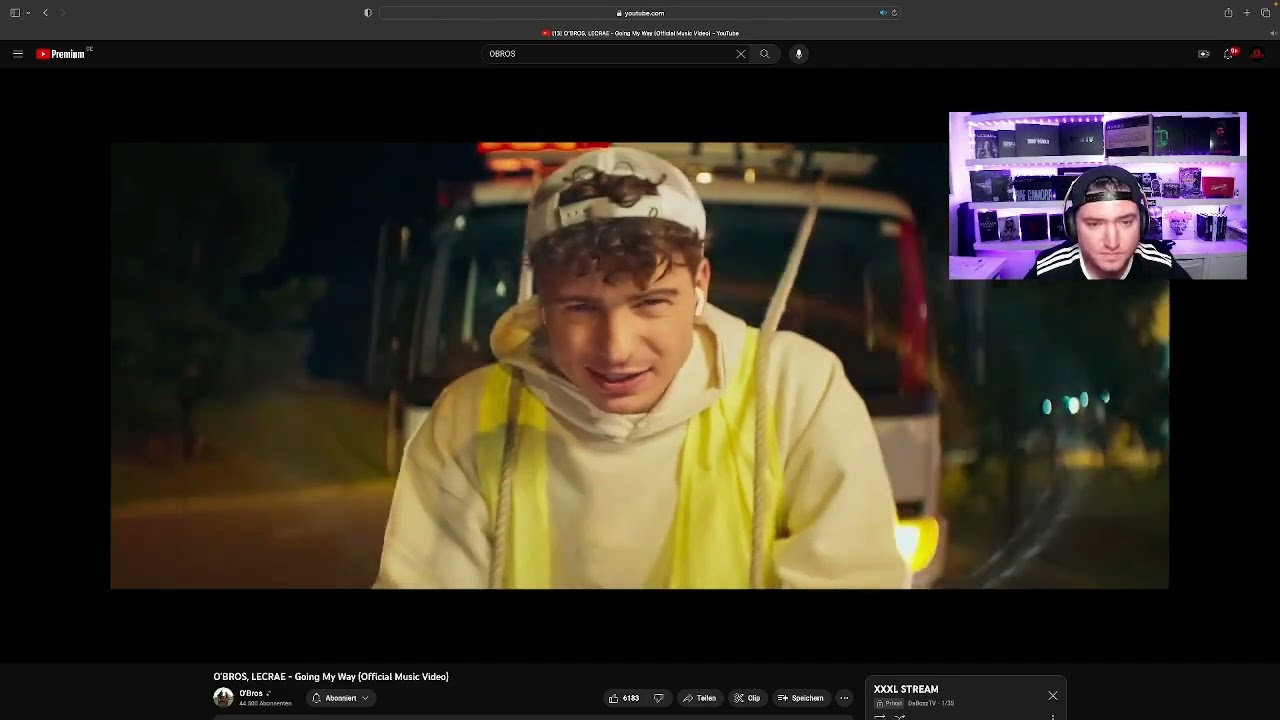
Task: Expand Safari tab group dropdown arrow
Action: [28, 13]
